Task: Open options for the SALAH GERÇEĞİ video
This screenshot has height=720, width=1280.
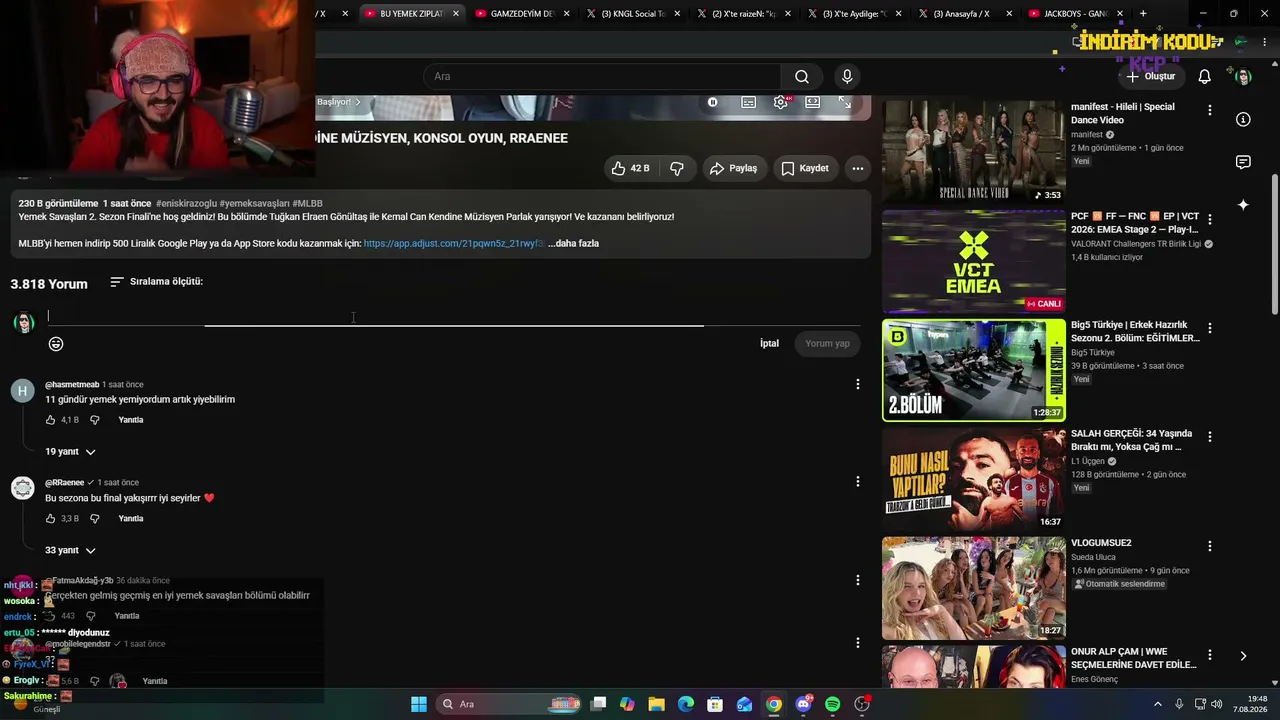Action: pos(1210,437)
